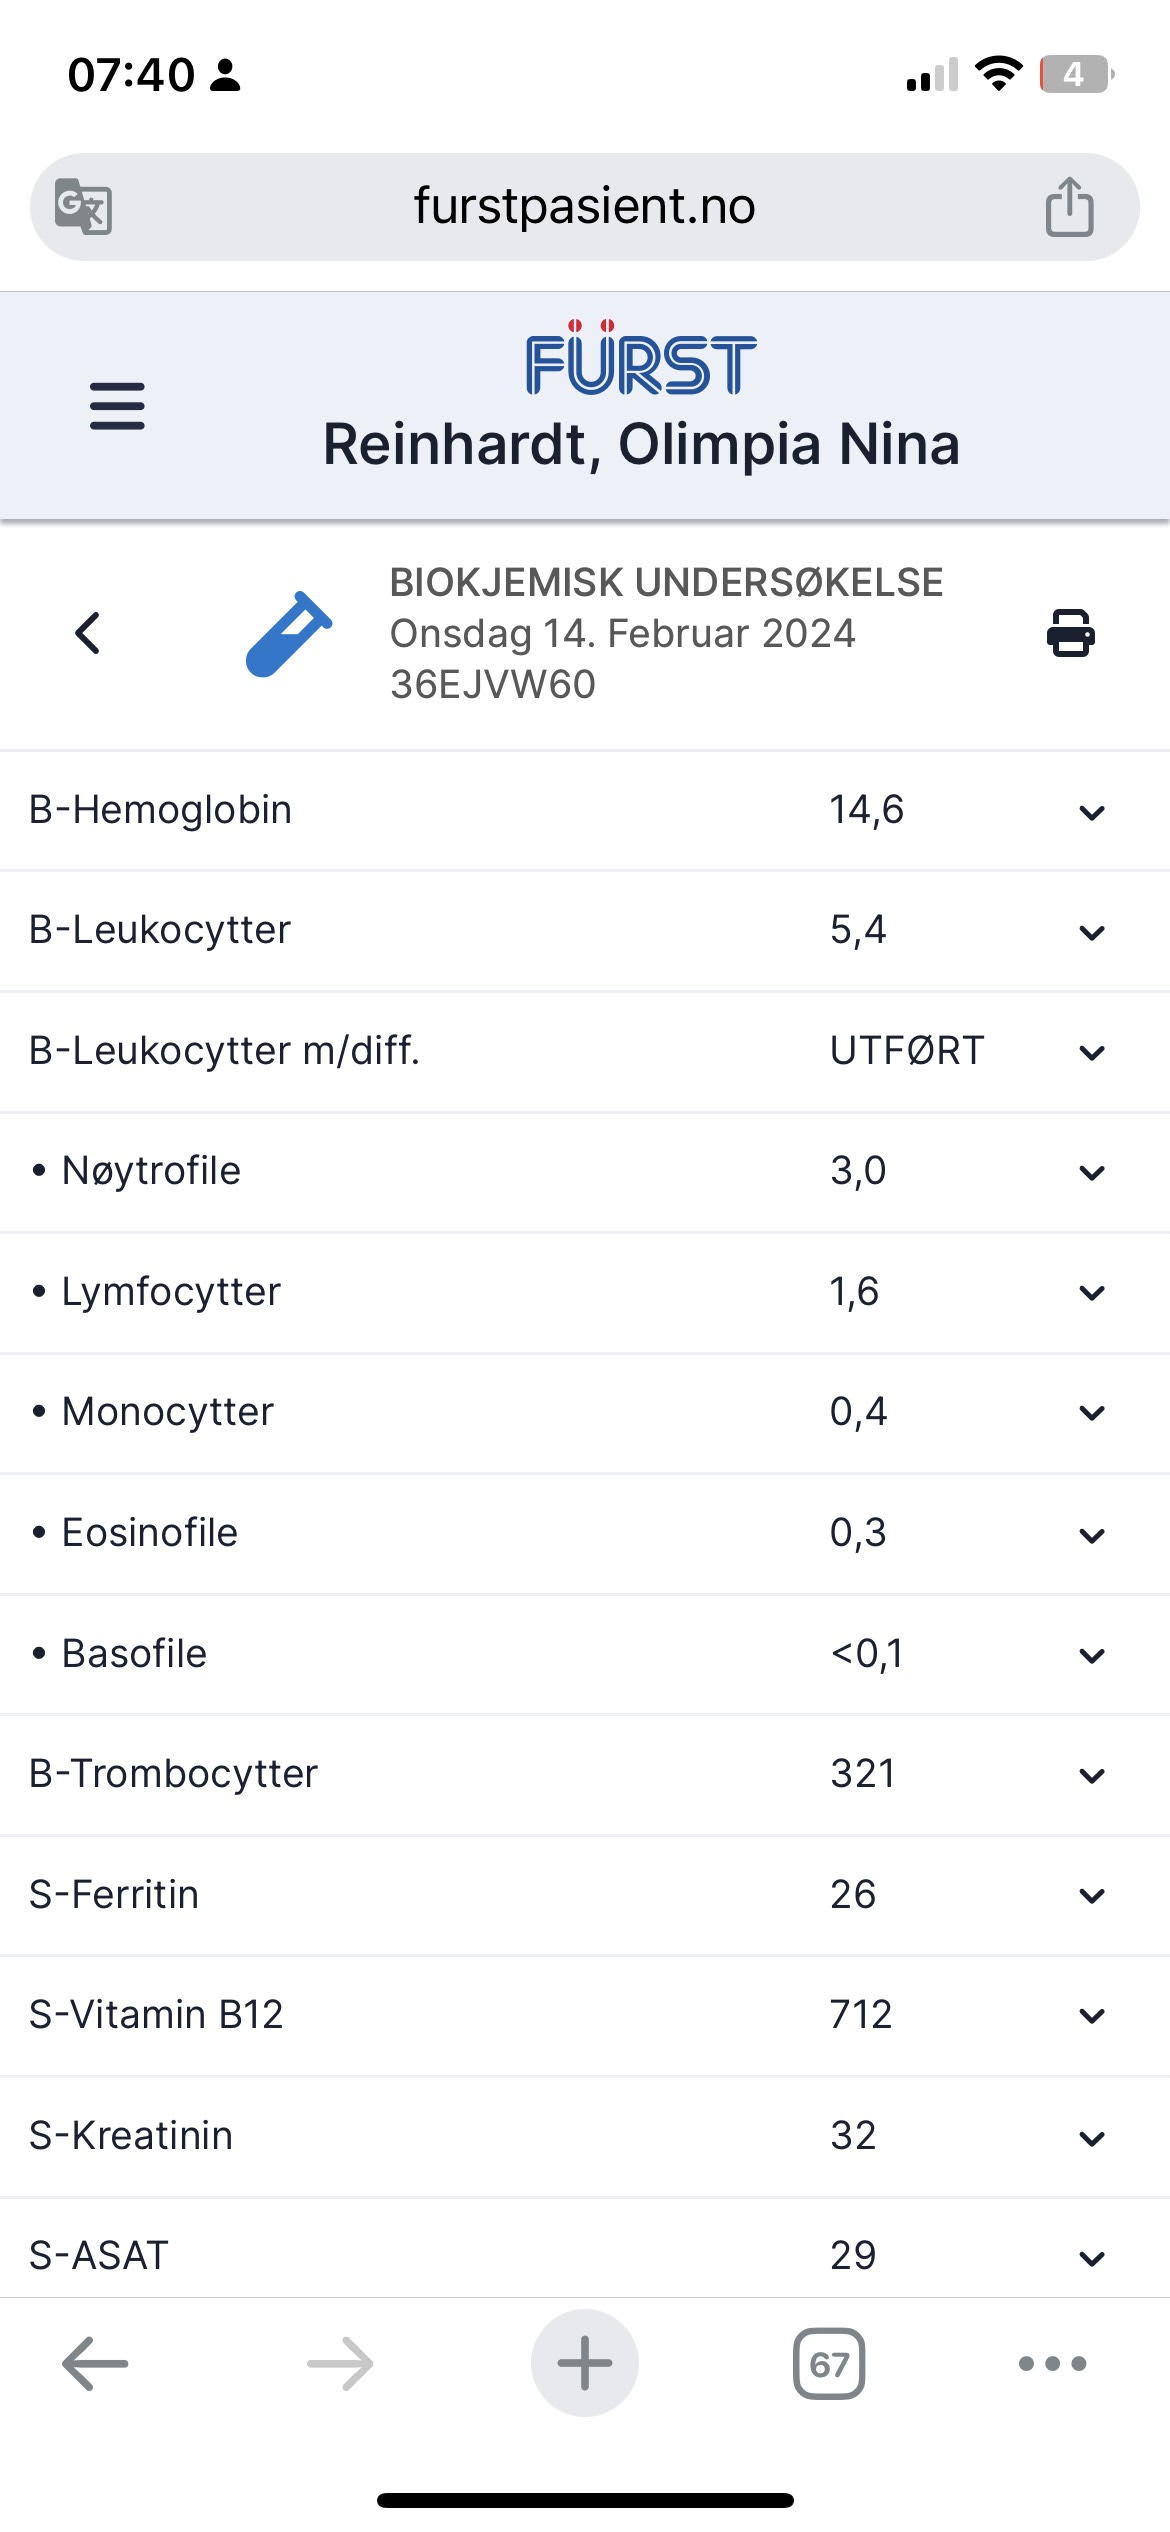This screenshot has height=2532, width=1170.
Task: Print the lab results
Action: click(1070, 633)
